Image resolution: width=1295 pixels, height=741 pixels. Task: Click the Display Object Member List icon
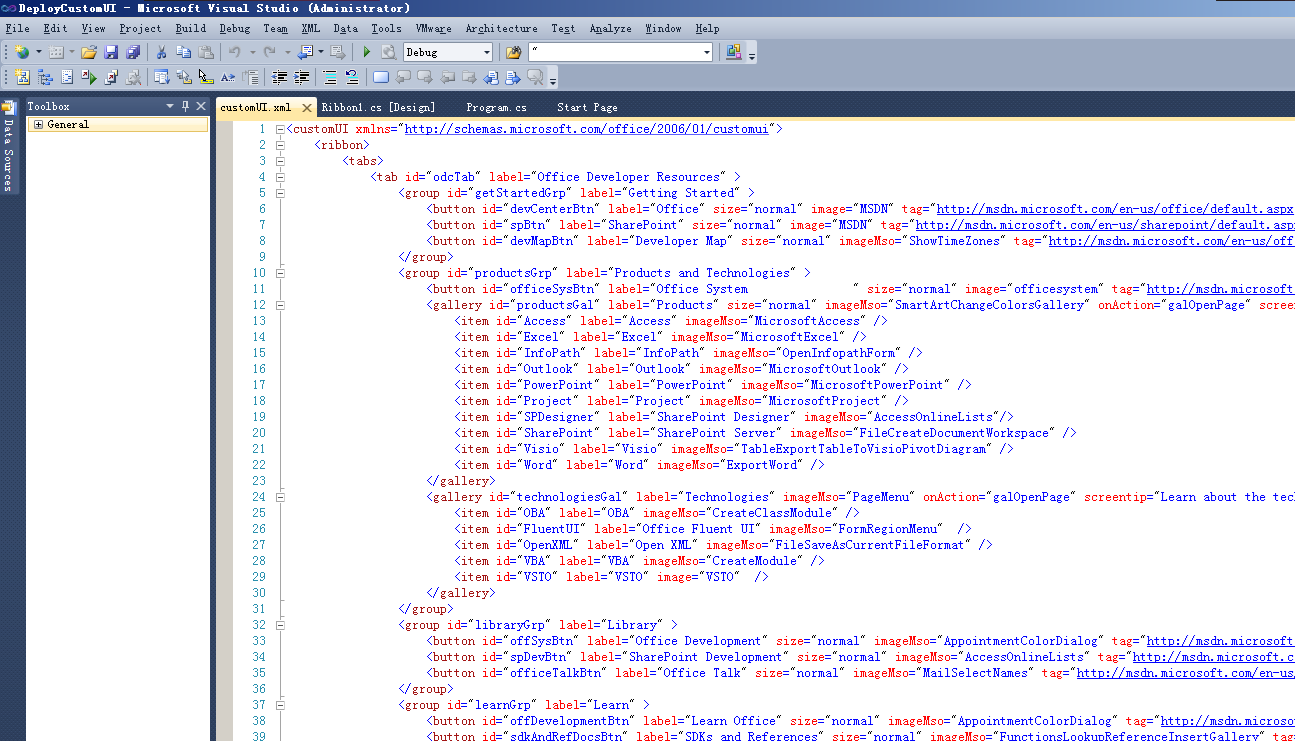pos(161,77)
